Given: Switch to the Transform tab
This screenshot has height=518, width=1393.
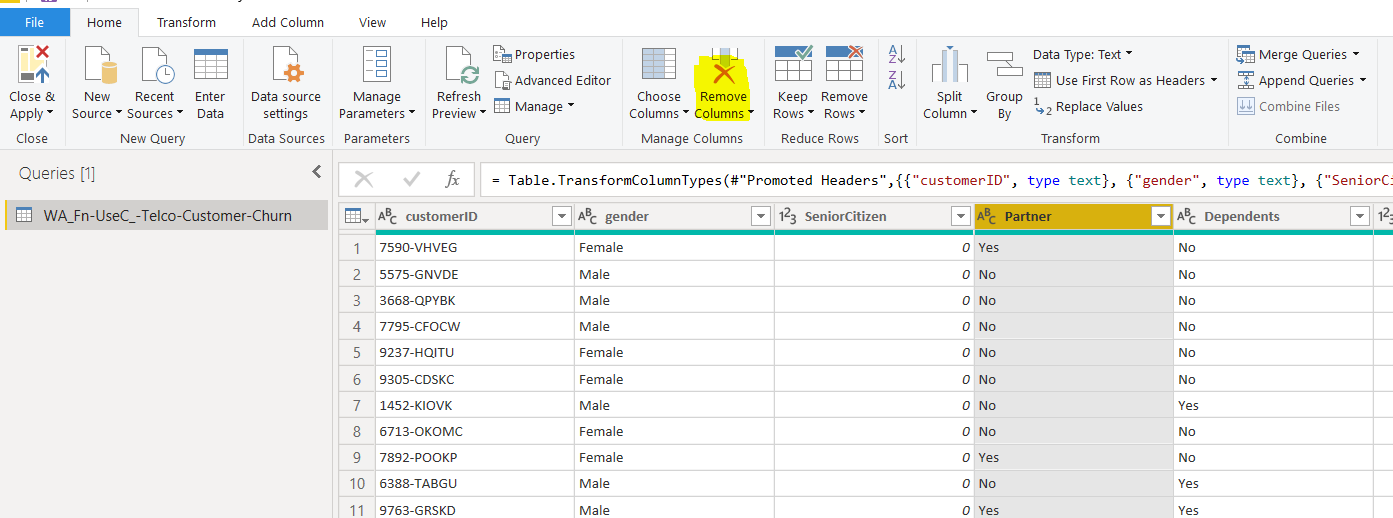Looking at the screenshot, I should pyautogui.click(x=186, y=22).
